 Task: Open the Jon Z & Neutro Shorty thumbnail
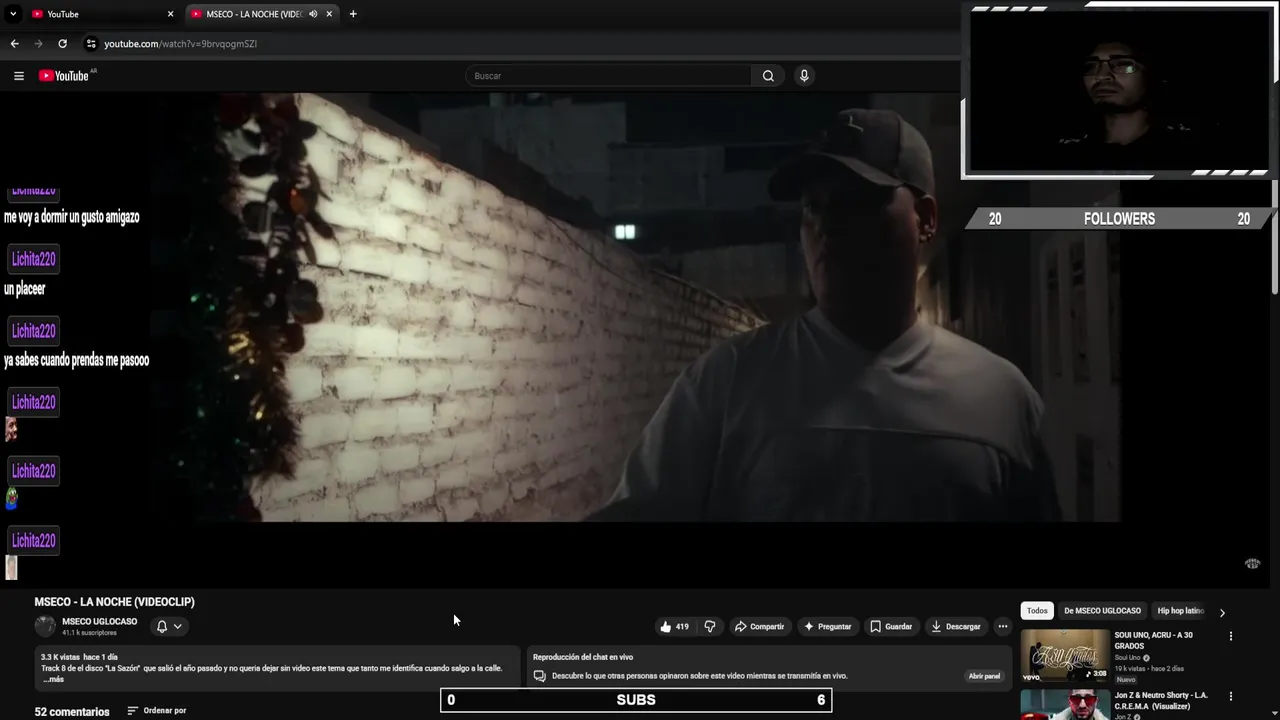[1065, 704]
